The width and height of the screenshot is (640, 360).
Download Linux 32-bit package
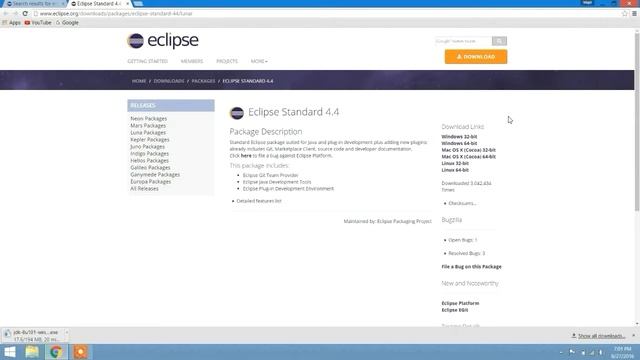coord(455,163)
